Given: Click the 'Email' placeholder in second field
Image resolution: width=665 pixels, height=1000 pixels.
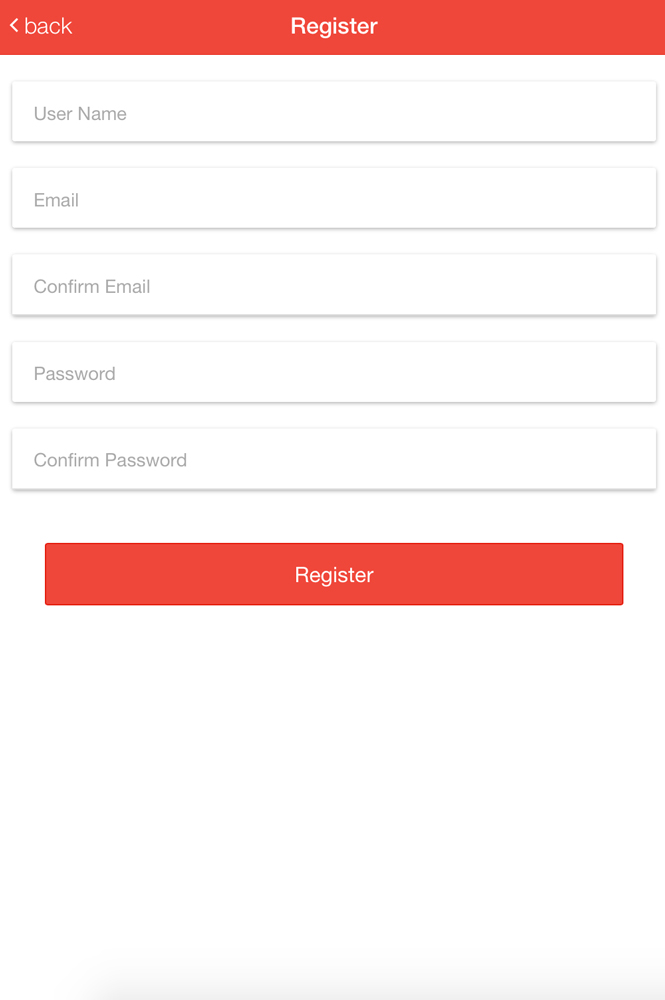Looking at the screenshot, I should 56,200.
